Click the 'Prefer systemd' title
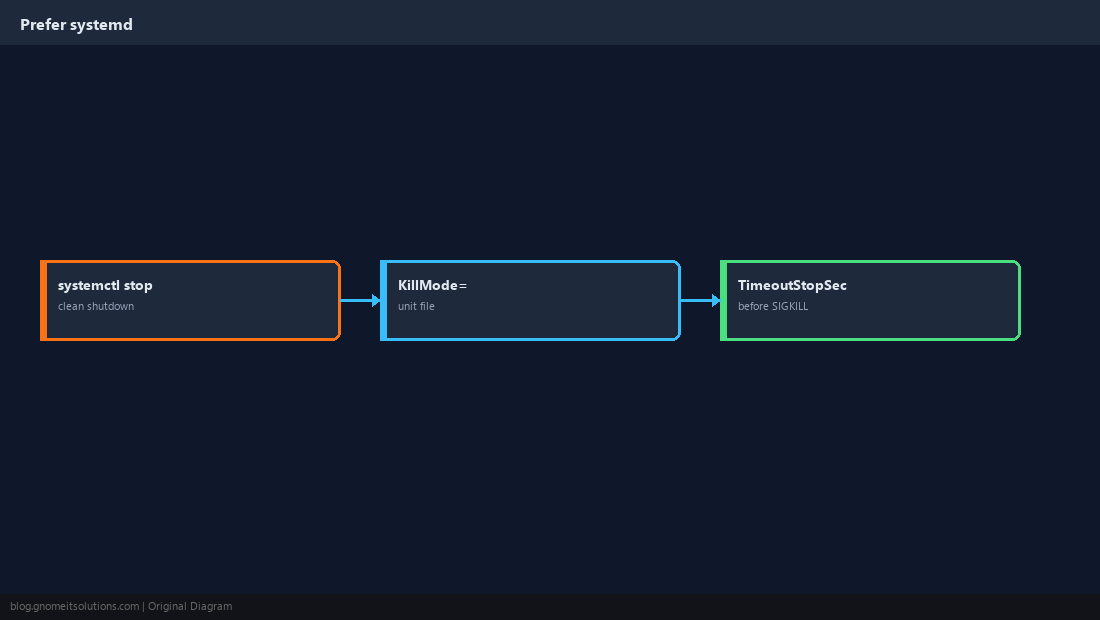1100x620 pixels. point(76,25)
